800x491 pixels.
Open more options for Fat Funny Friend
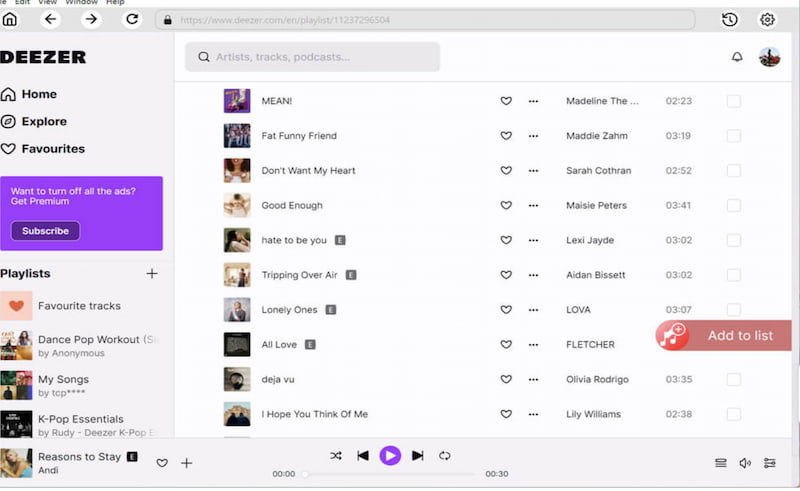tap(533, 136)
